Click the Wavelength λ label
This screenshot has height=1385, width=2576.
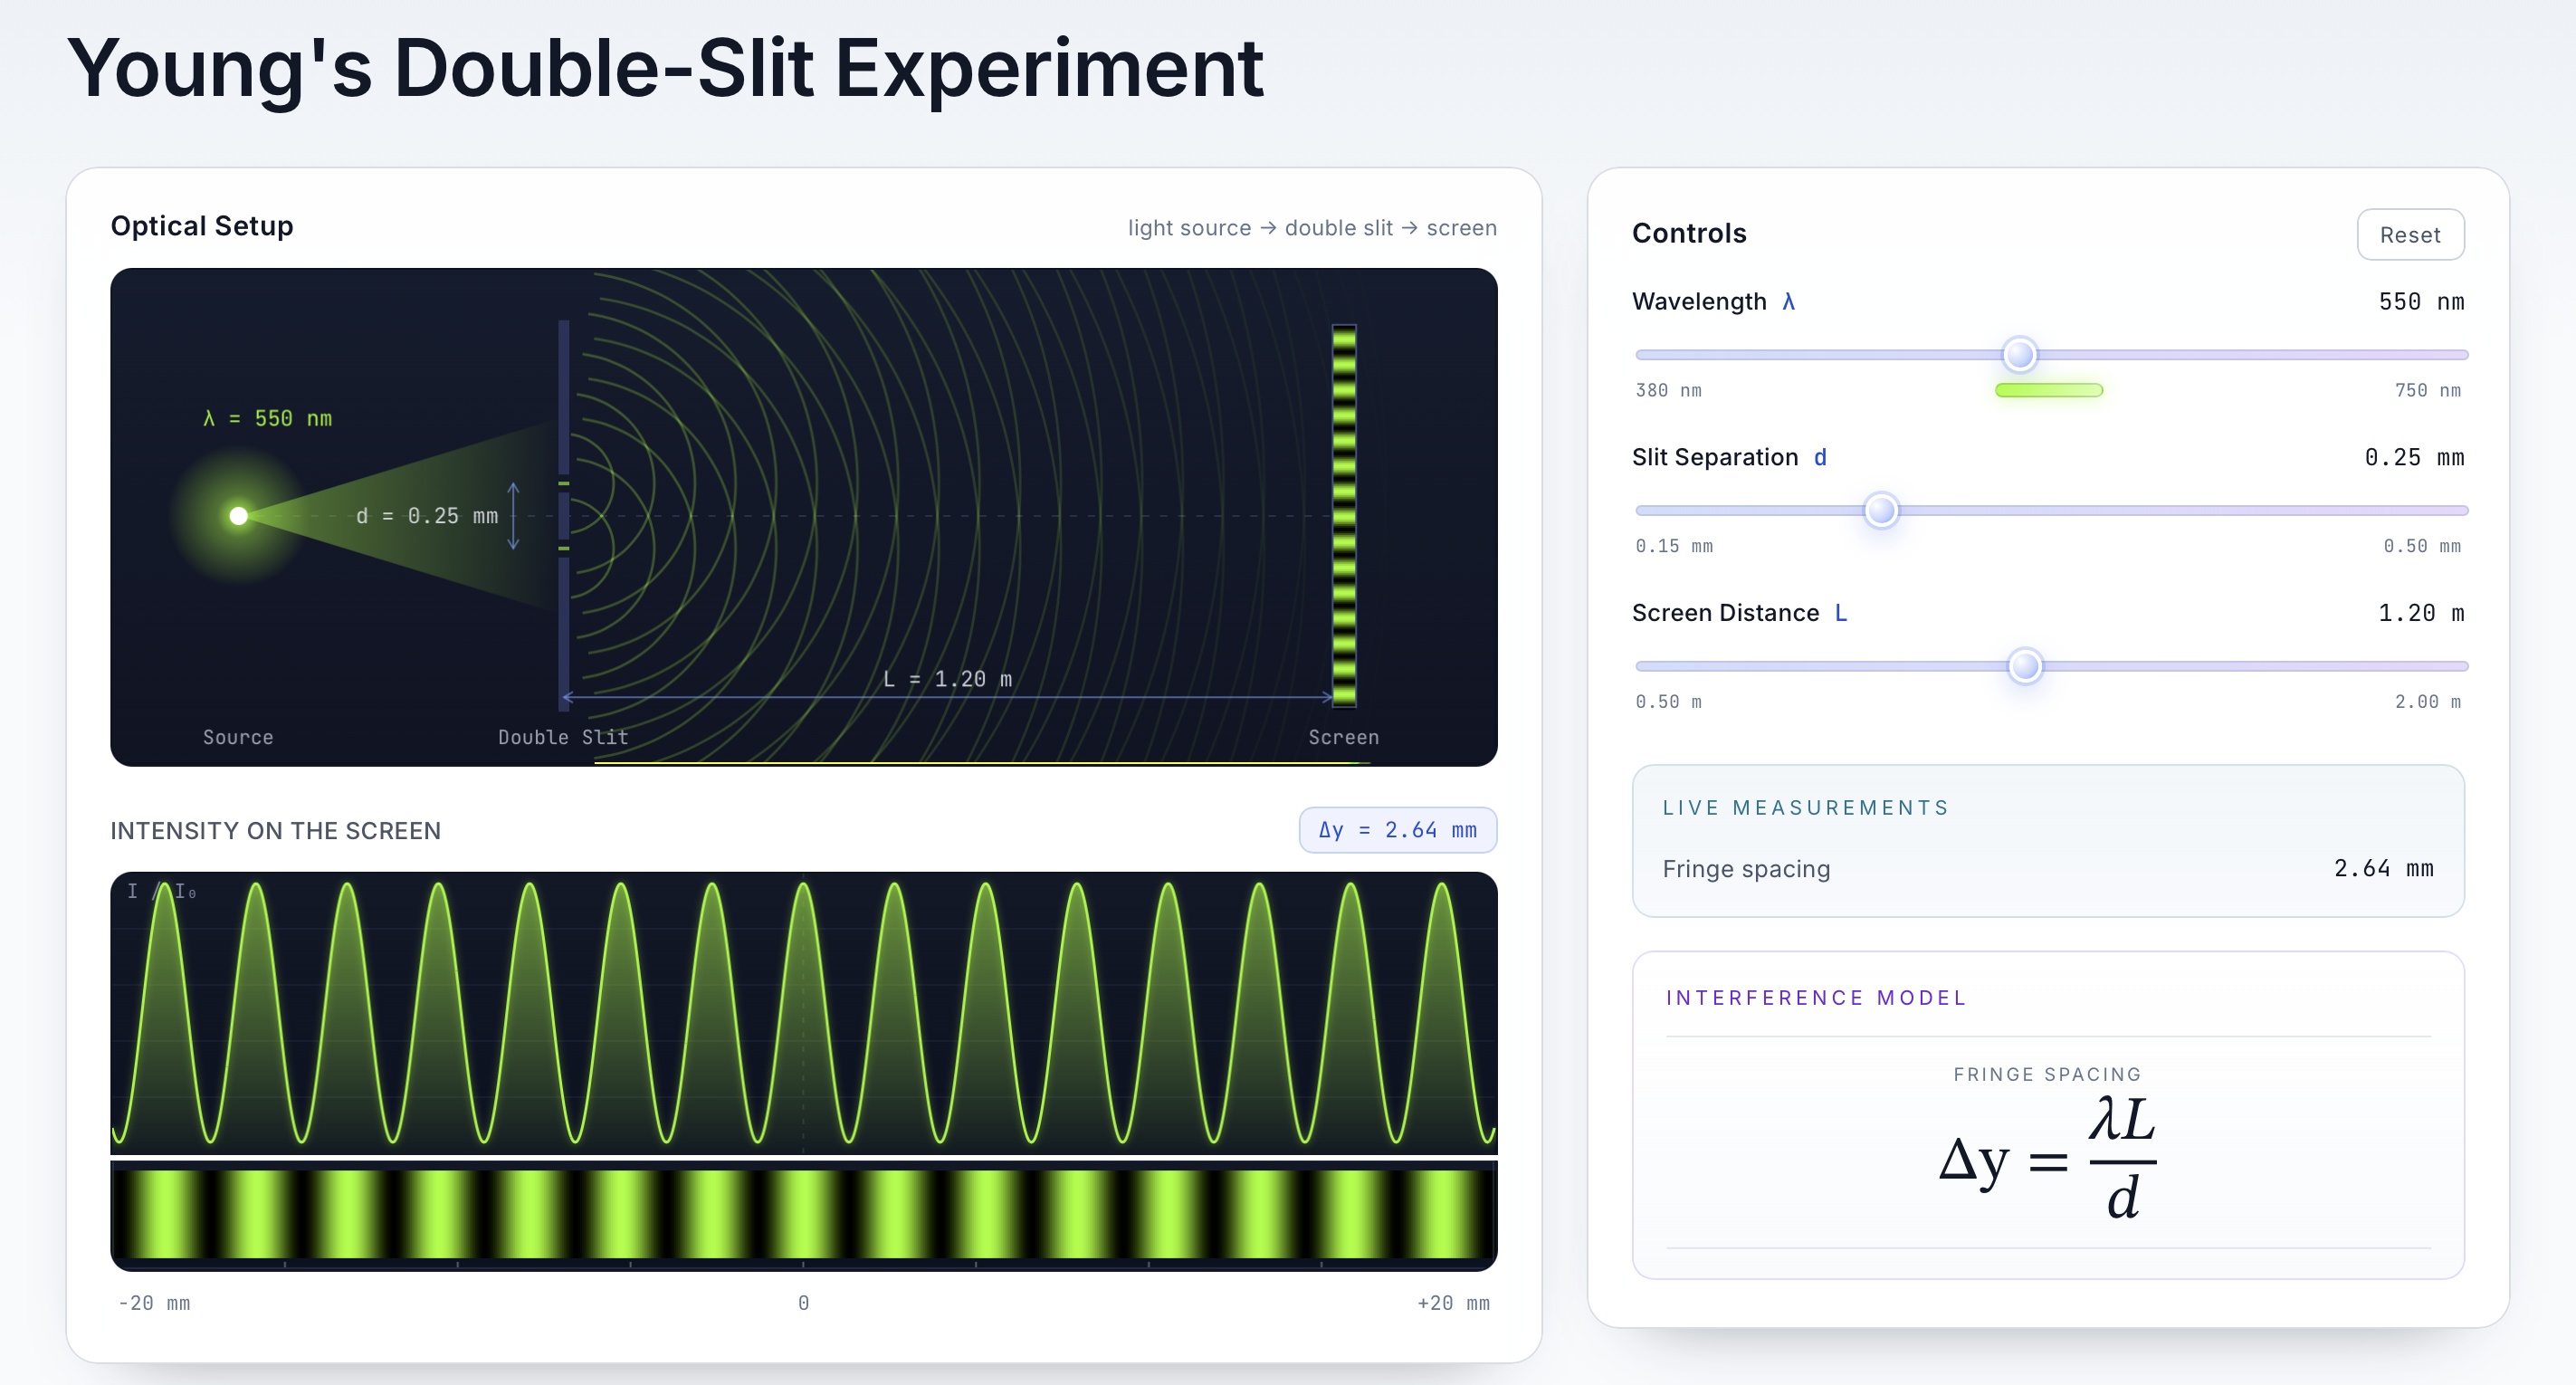pyautogui.click(x=1714, y=302)
